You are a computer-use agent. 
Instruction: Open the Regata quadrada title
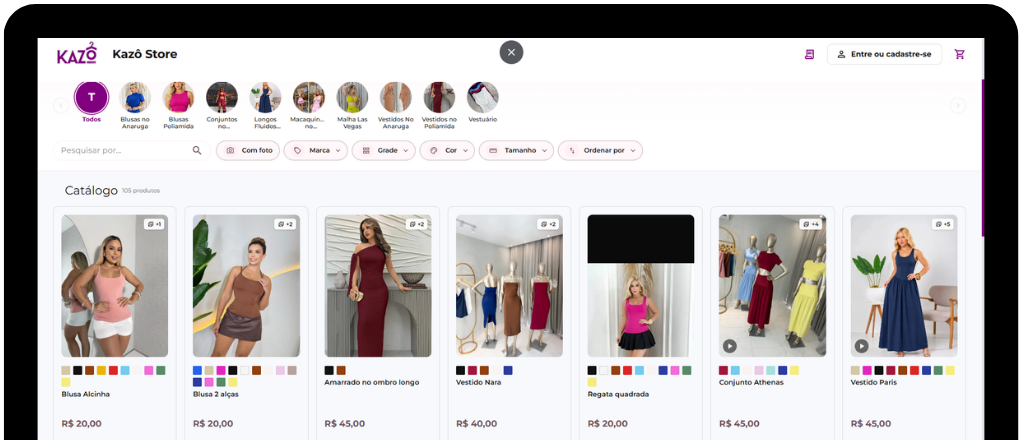[x=618, y=394]
